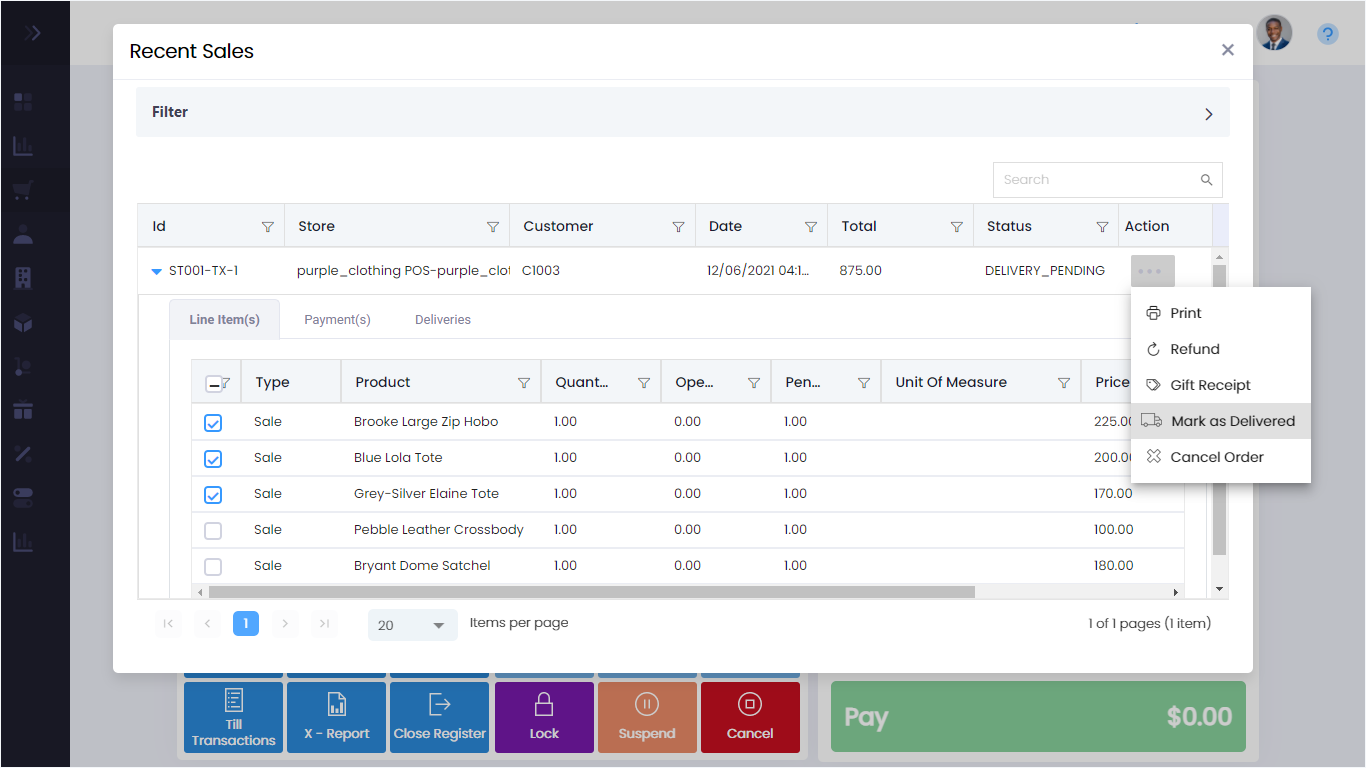
Task: Go to page 1 button
Action: [246, 624]
